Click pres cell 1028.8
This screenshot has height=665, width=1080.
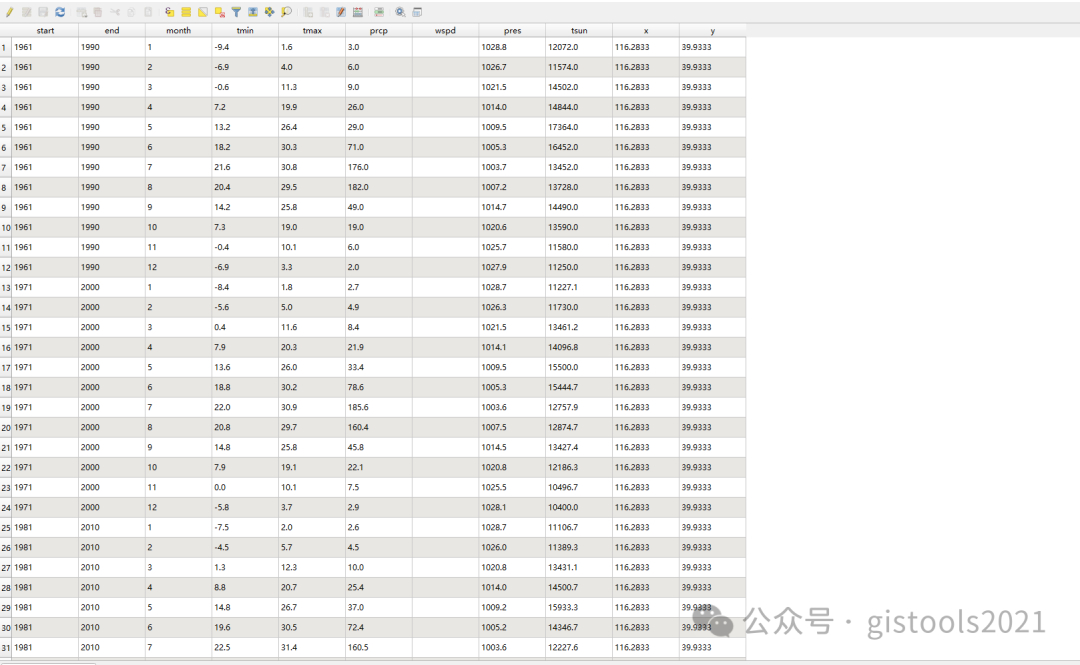pyautogui.click(x=512, y=47)
